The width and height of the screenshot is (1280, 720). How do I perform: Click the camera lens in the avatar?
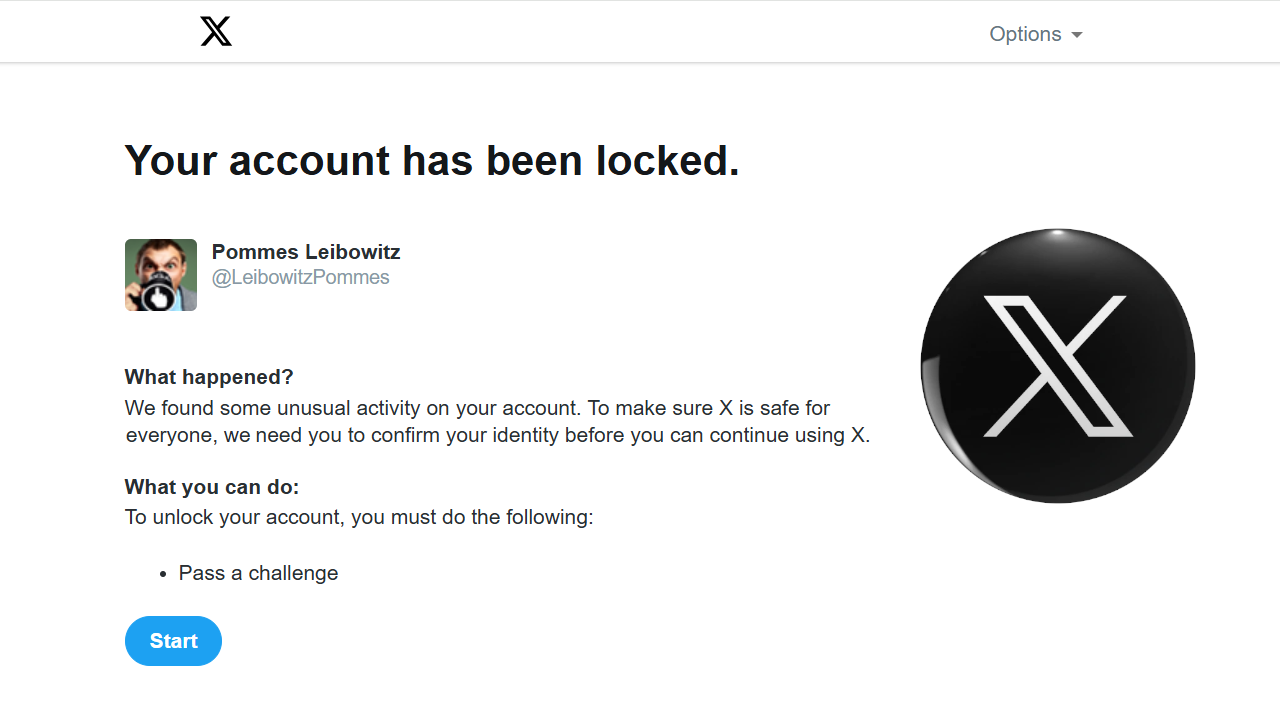pos(157,297)
